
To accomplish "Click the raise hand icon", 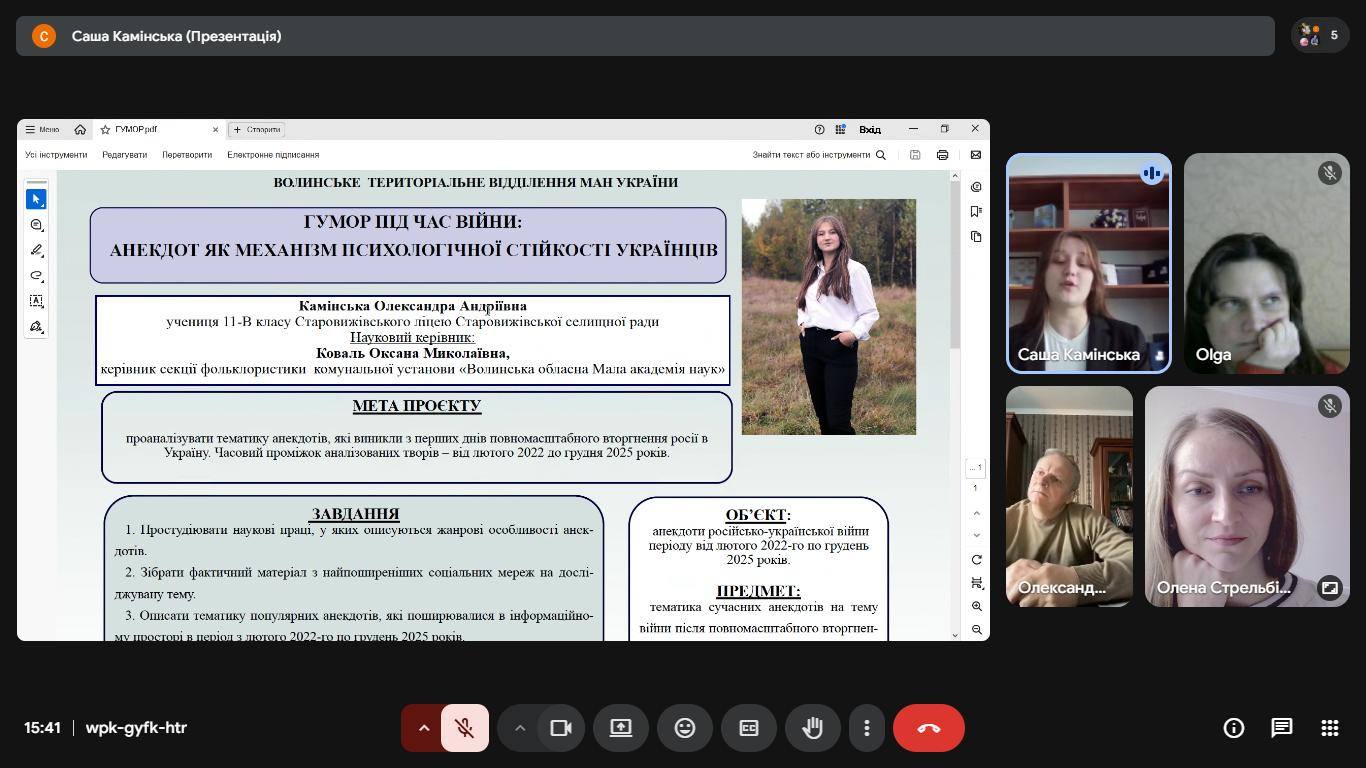I will [812, 728].
